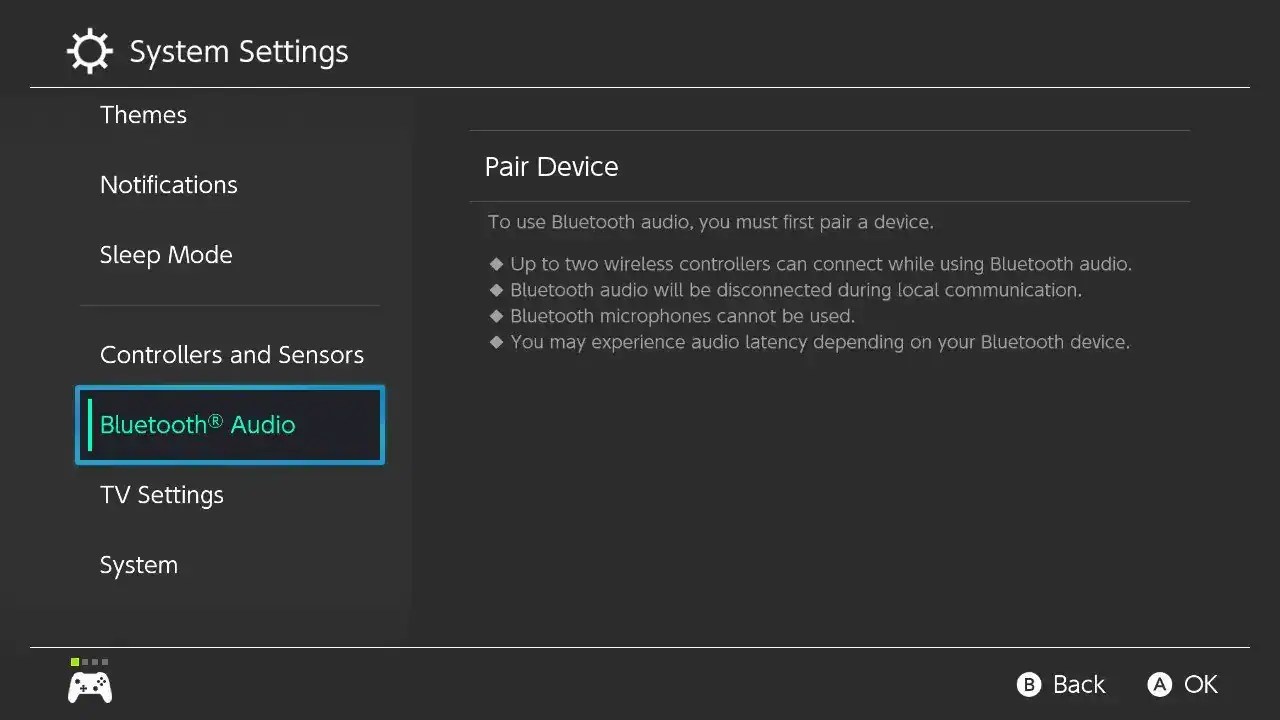Click the grayed player two LED dot
Viewport: 1280px width, 720px height.
84,661
